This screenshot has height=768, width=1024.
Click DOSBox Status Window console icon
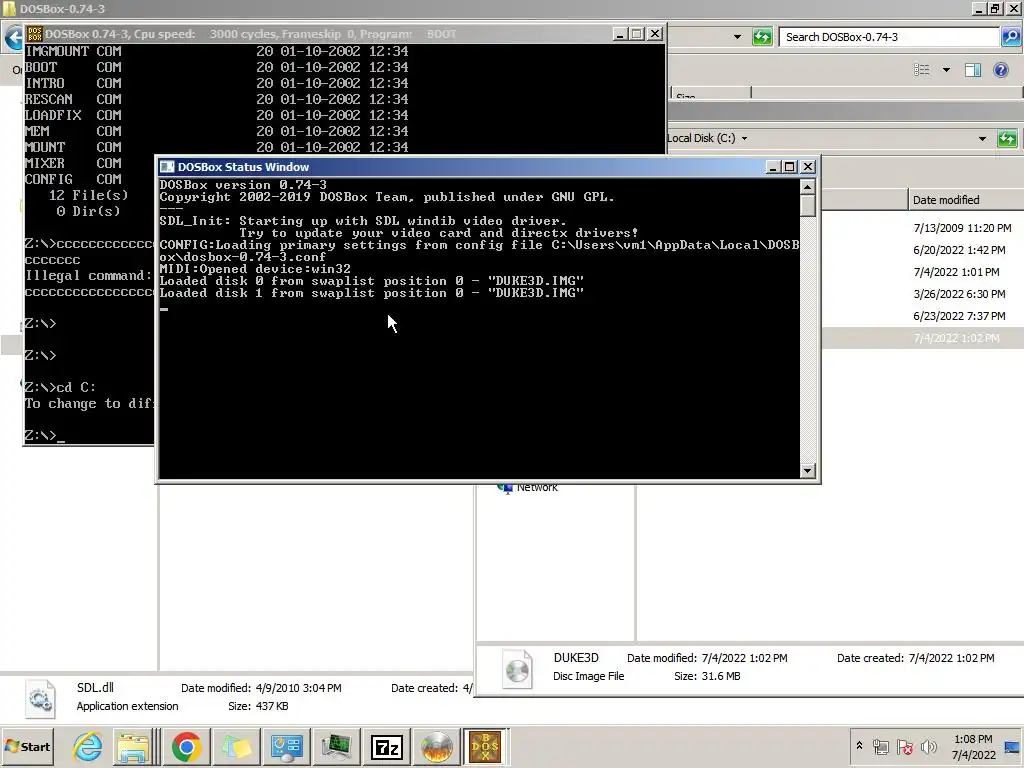[x=167, y=167]
